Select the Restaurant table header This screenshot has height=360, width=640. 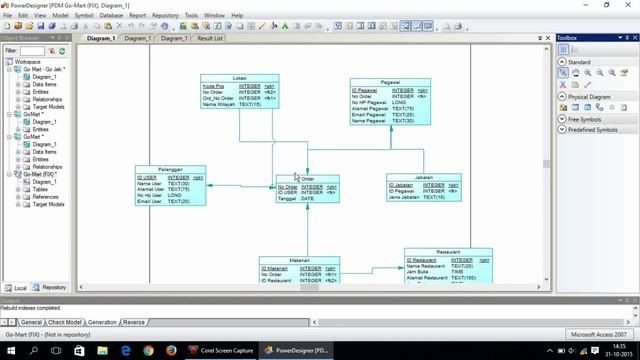tap(448, 252)
